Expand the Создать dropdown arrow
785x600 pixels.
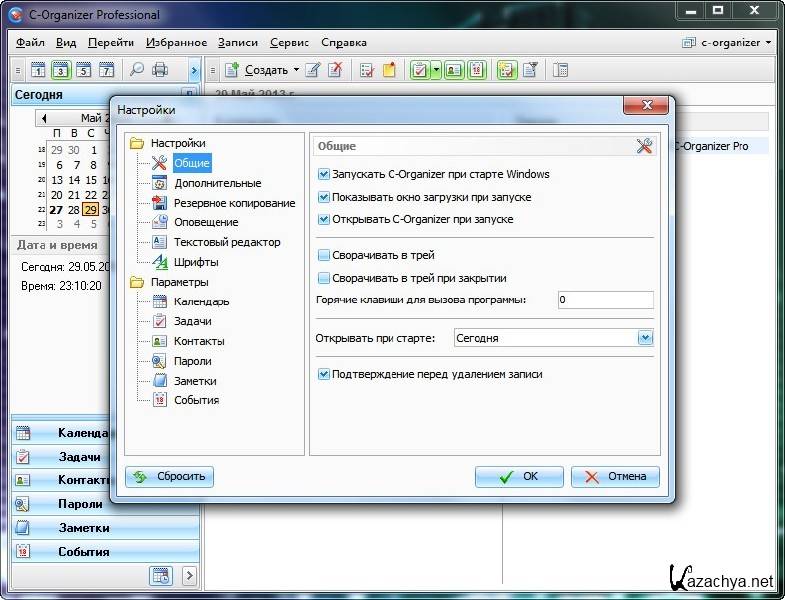pyautogui.click(x=296, y=70)
